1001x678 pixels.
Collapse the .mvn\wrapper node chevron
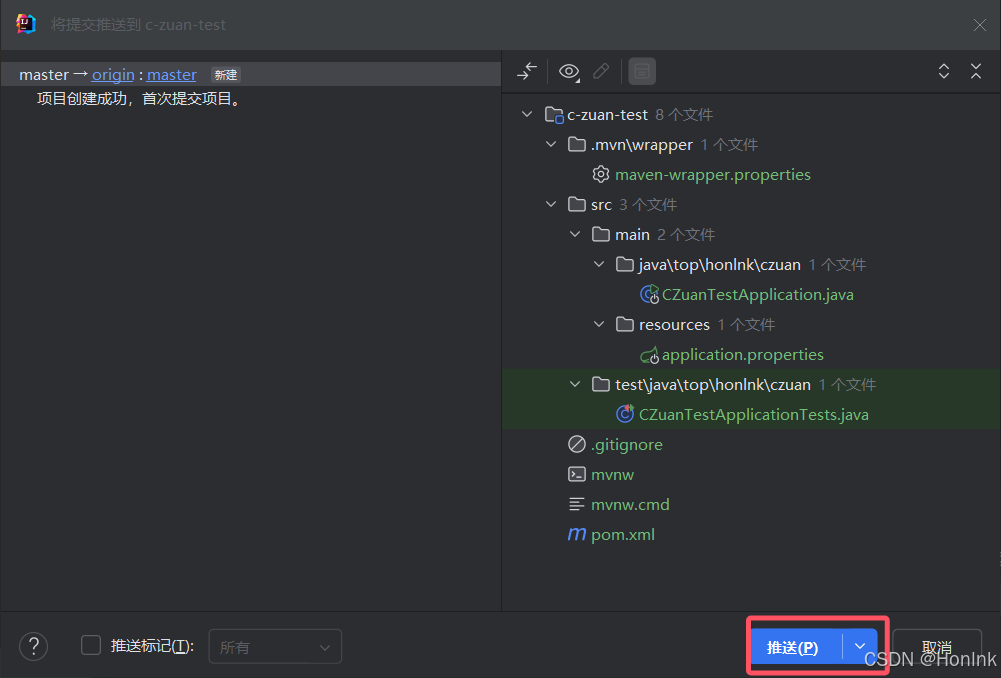[551, 145]
